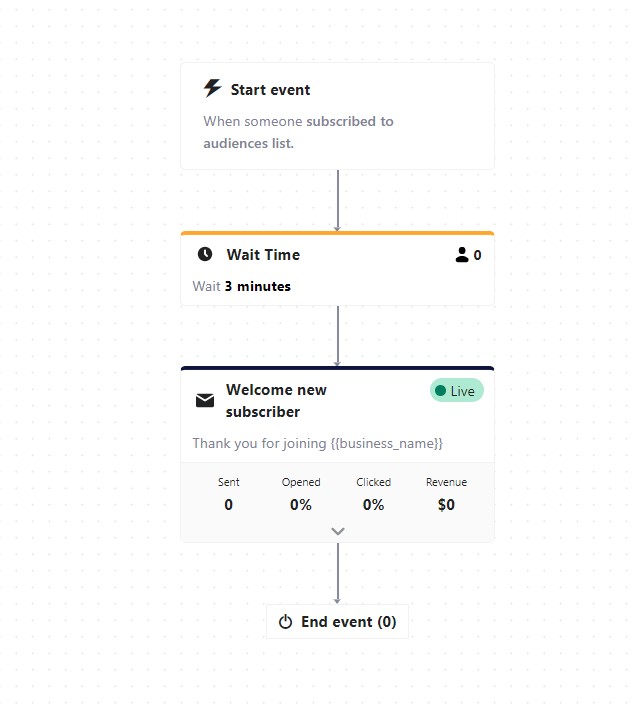Click the green dot in the Live badge
The height and width of the screenshot is (709, 640).
pyautogui.click(x=441, y=391)
